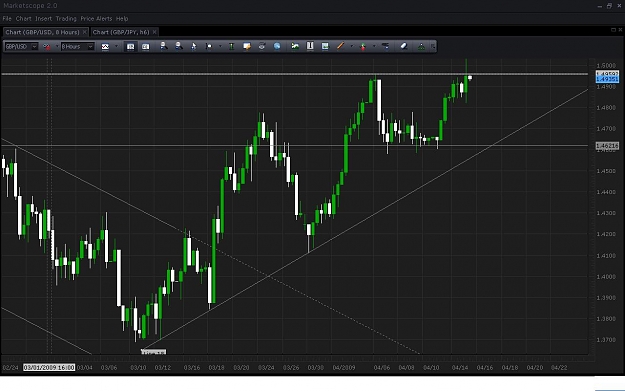Open the Price Alerts menu
Screen dimensions: 625x391
(96, 19)
